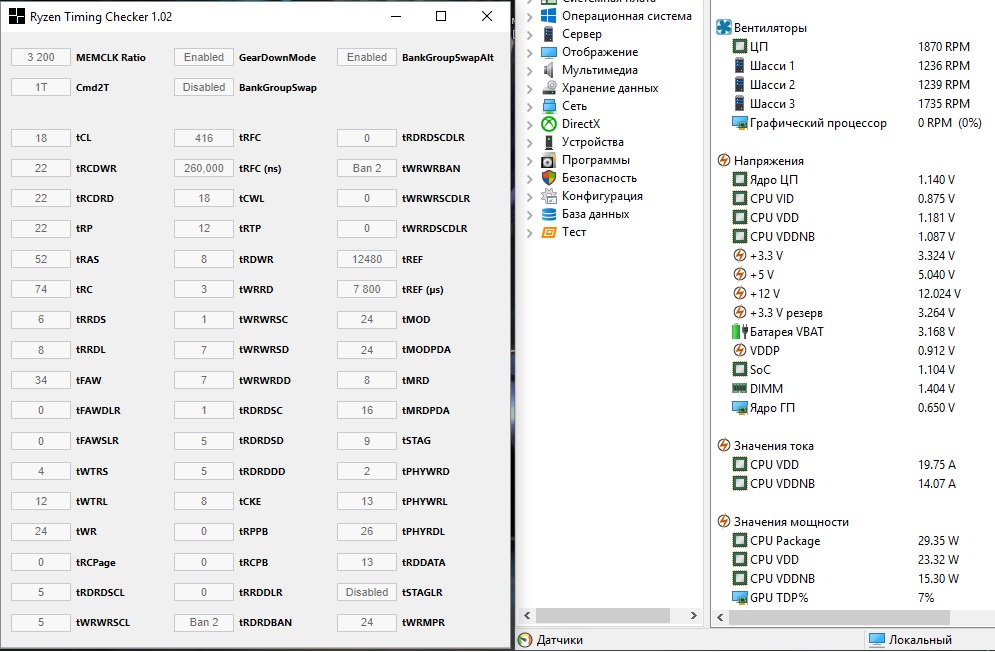Image resolution: width=995 pixels, height=652 pixels.
Task: Click the CPU Package power value 29.35 W
Action: 938,541
